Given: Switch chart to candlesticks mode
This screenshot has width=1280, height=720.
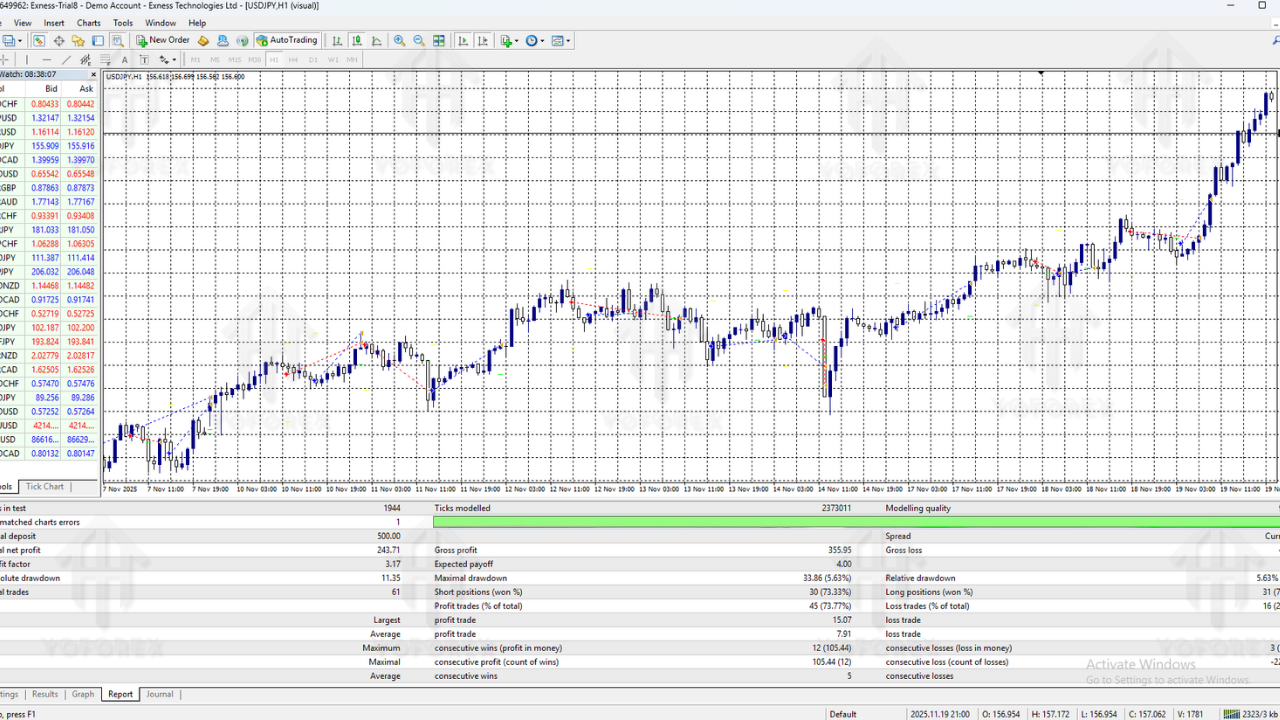Looking at the screenshot, I should pos(357,41).
